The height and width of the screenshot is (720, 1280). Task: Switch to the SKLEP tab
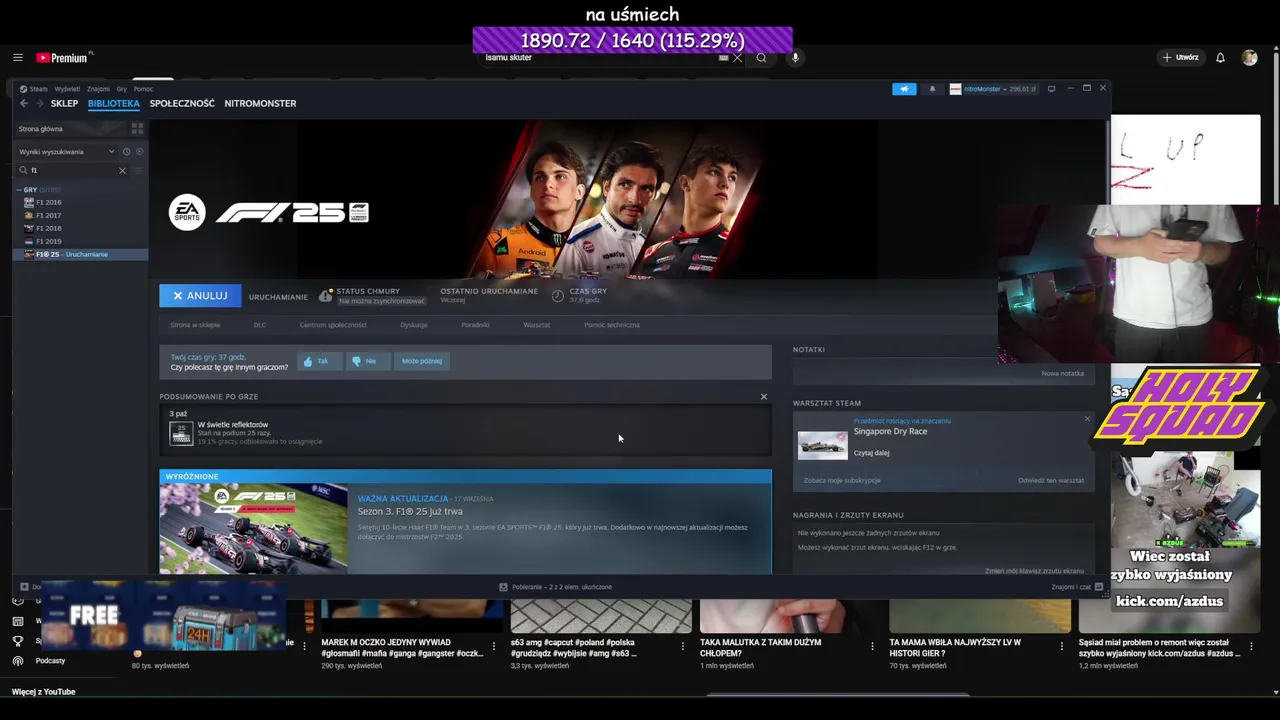(64, 103)
